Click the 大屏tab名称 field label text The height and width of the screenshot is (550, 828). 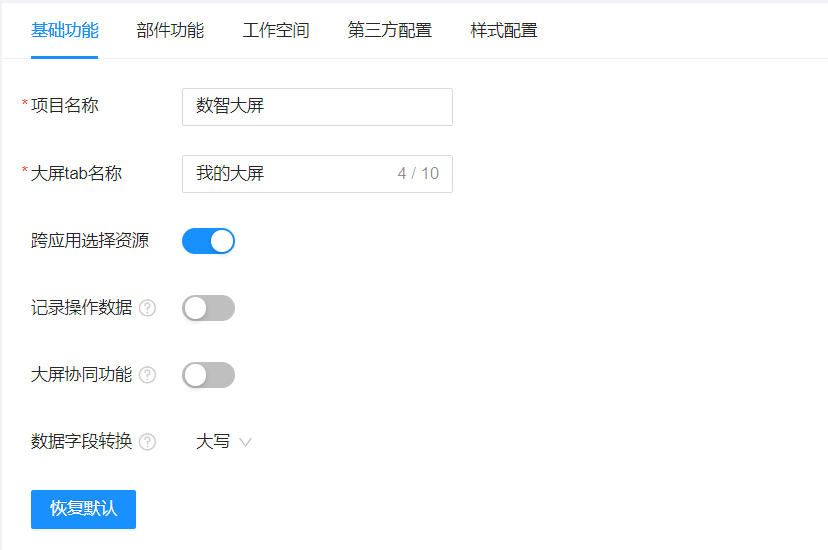point(76,173)
